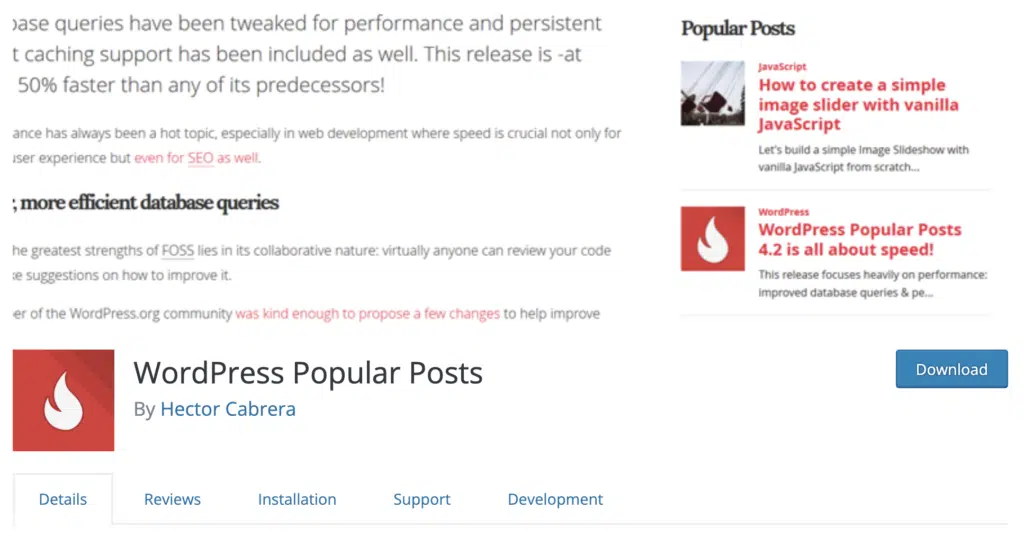Click the blue Download button
Viewport: 1024px width, 536px height.
coord(952,369)
